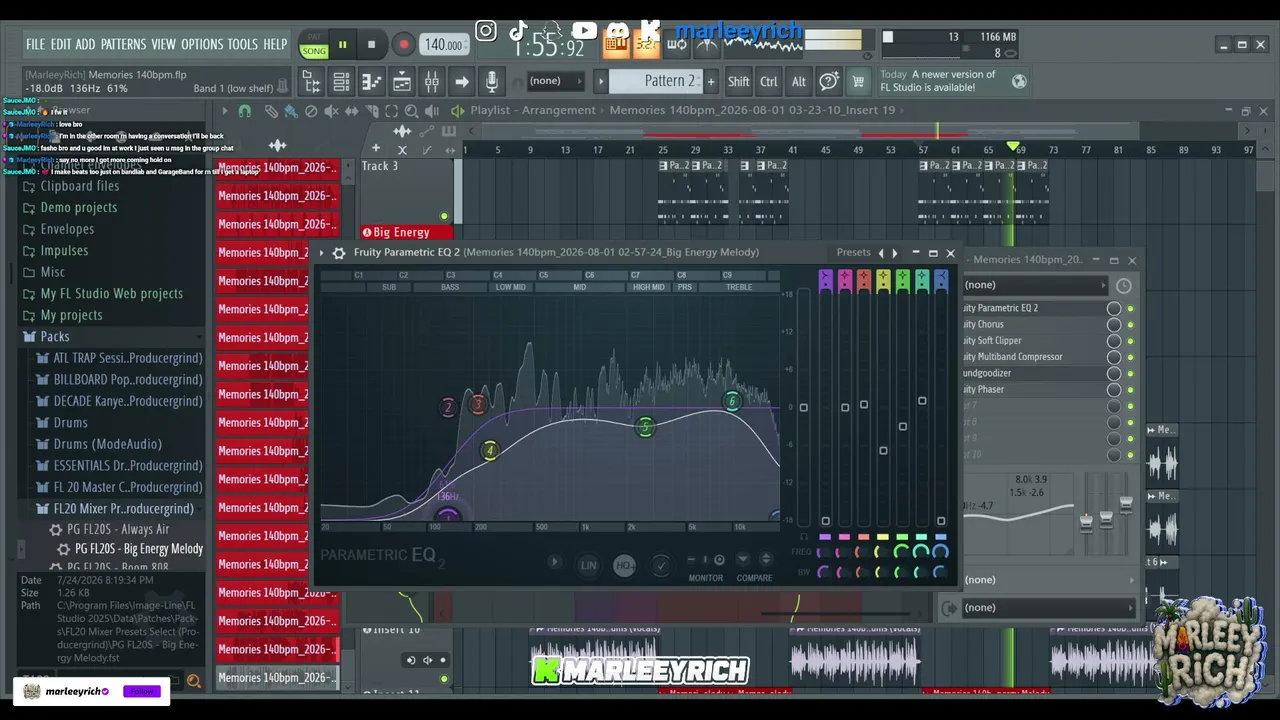Open the EQ Presets menu
The image size is (1280, 720).
tap(853, 253)
